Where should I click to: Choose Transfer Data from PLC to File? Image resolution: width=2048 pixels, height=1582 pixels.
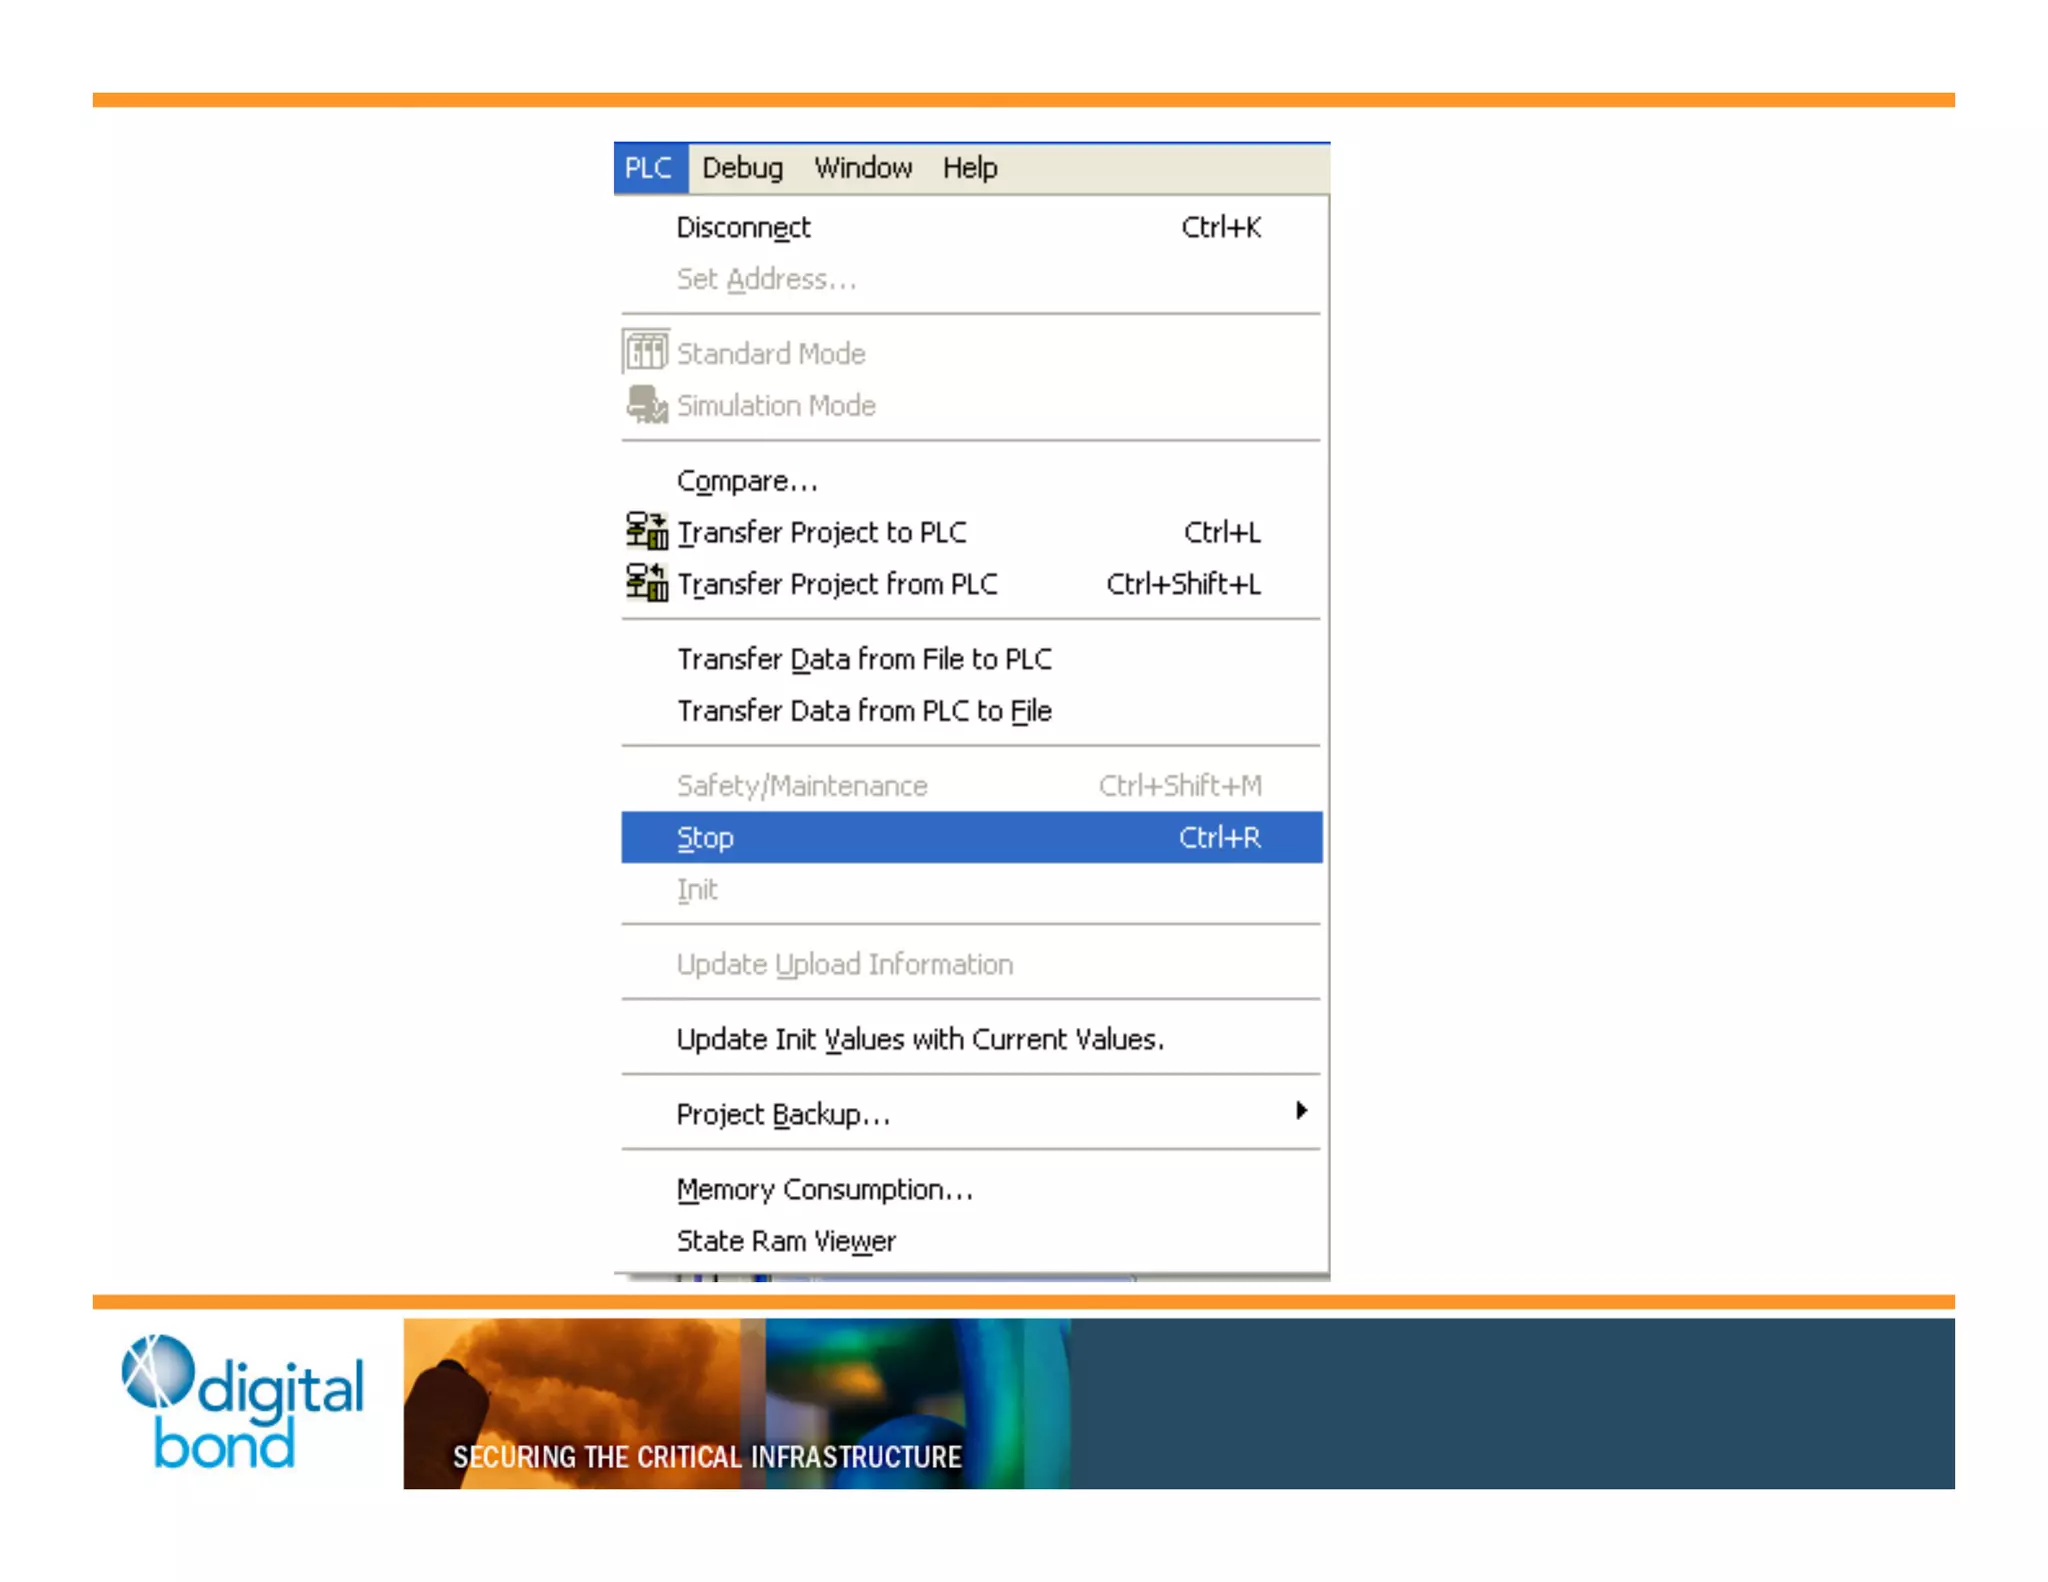864,711
